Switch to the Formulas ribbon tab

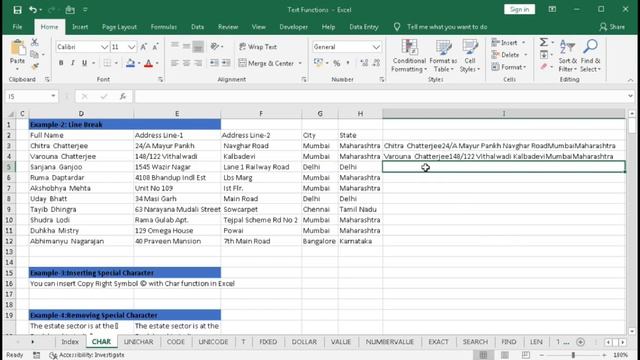[164, 27]
